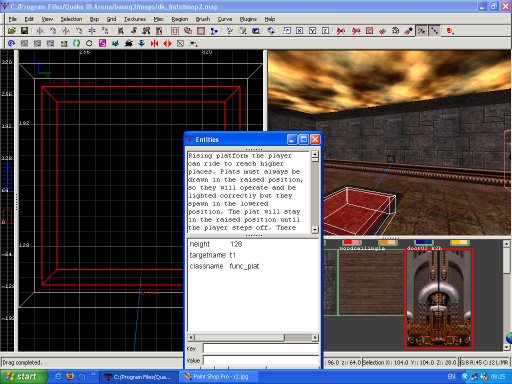
Task: Open the Textures menu
Action: [x=135, y=19]
